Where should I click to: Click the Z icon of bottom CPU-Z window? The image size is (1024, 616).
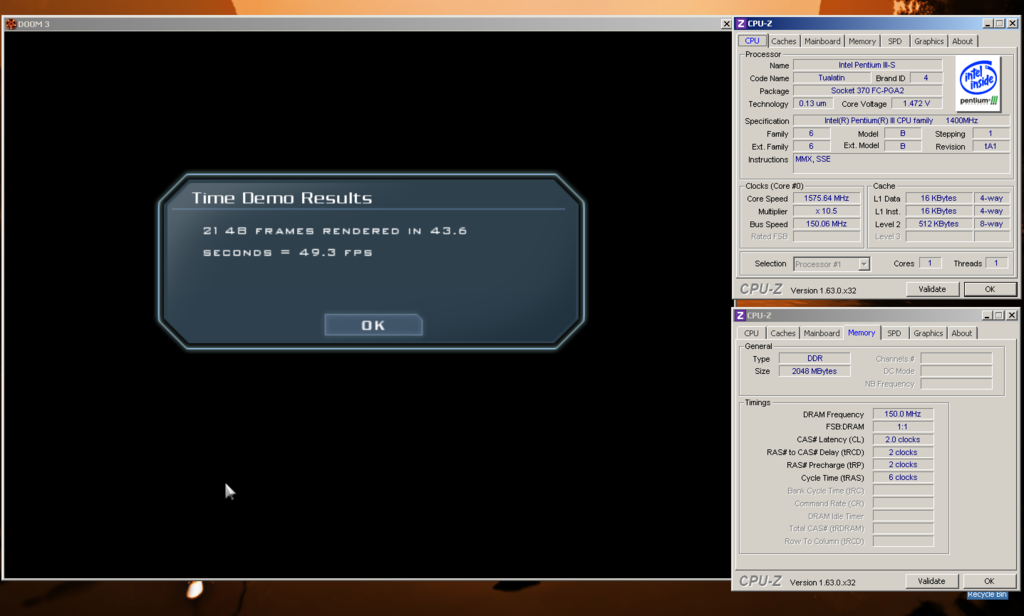(x=740, y=316)
